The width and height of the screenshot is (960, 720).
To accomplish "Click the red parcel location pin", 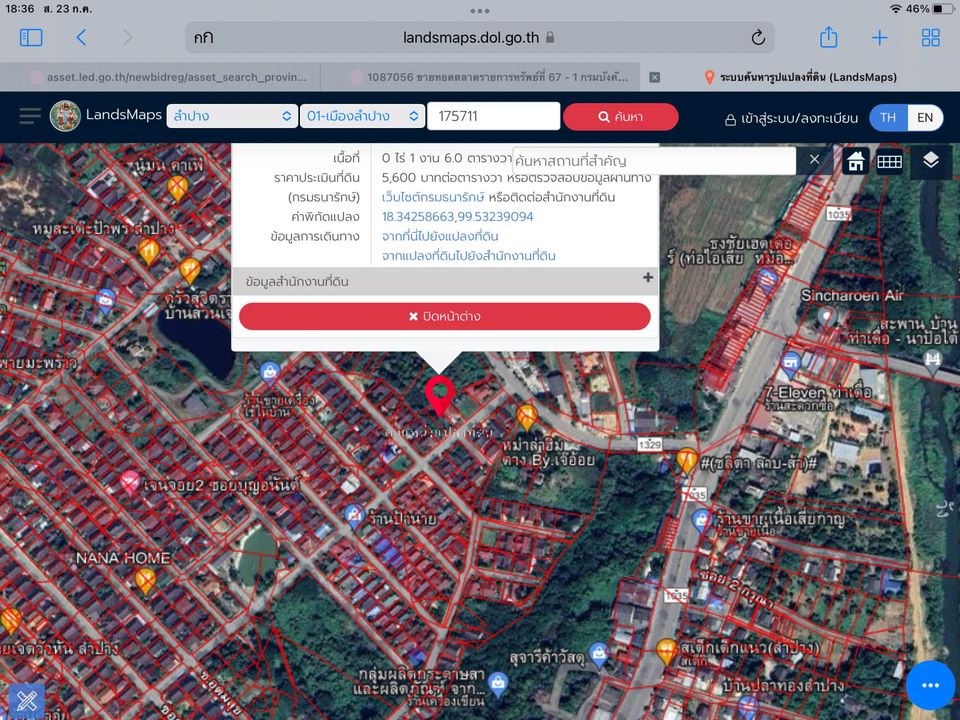I will click(x=440, y=395).
